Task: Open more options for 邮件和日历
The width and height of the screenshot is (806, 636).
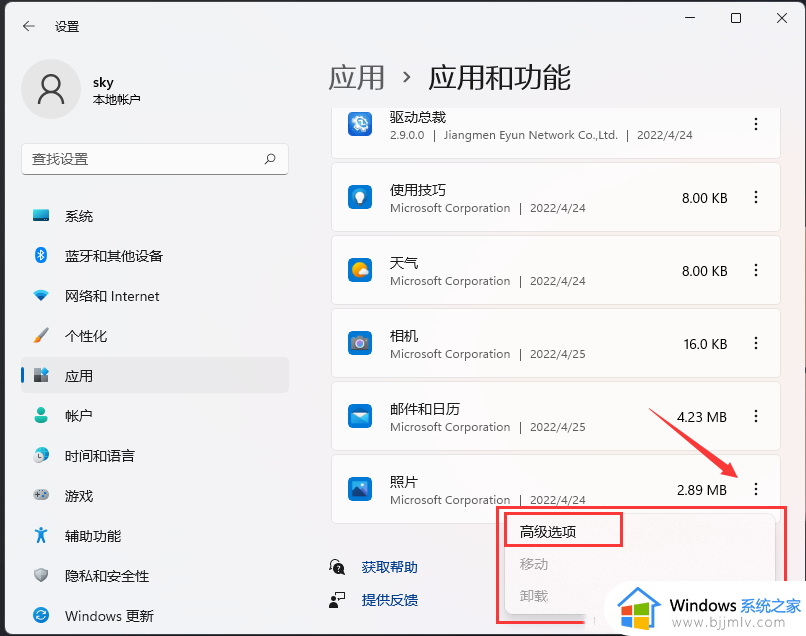Action: pos(756,416)
